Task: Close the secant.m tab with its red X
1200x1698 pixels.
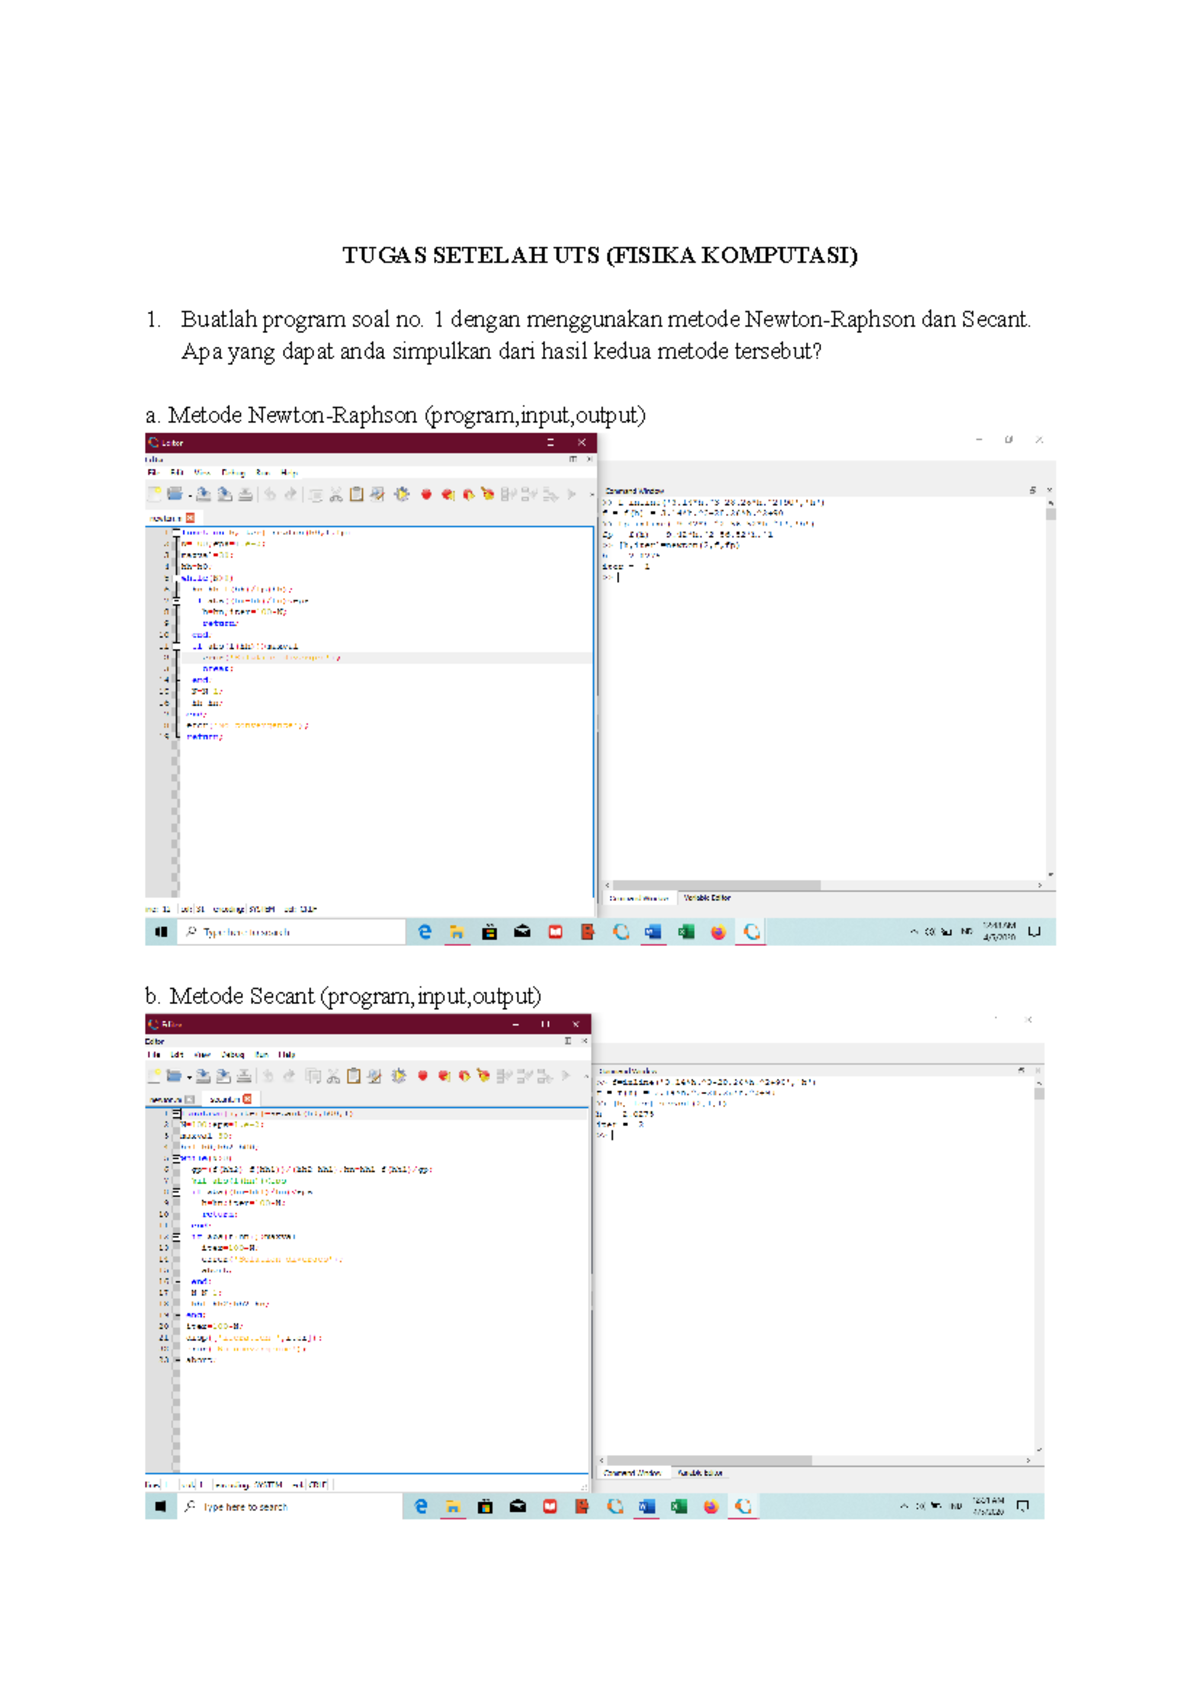Action: pos(248,1099)
